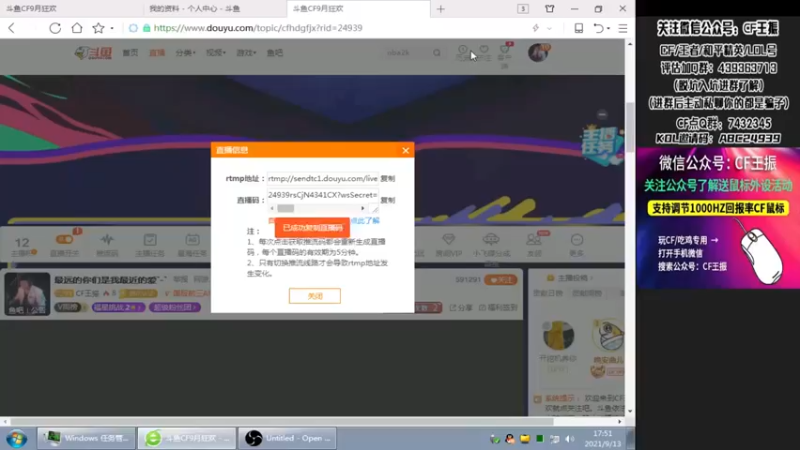The width and height of the screenshot is (800, 450).
Task: Open the 点此了解 link in the dialog
Action: pos(365,220)
